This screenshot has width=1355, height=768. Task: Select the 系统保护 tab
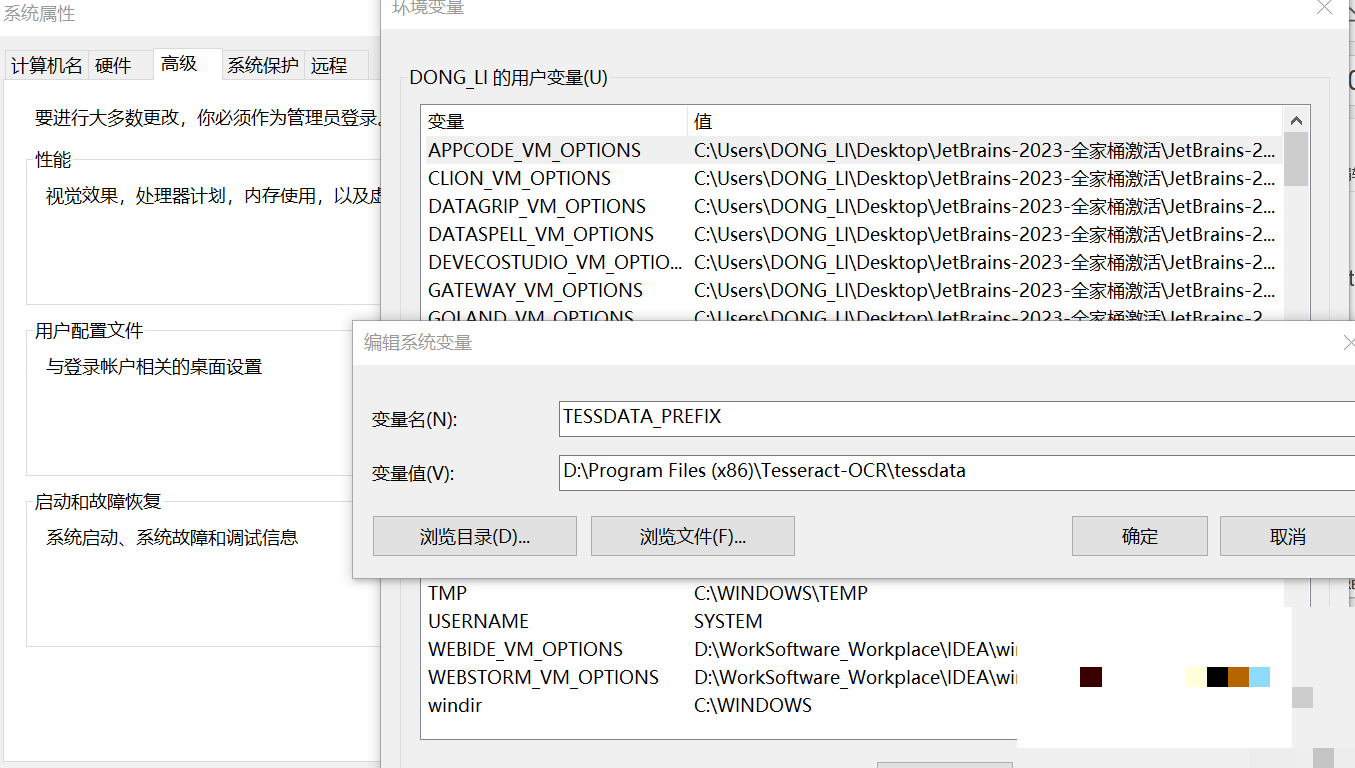[x=262, y=66]
